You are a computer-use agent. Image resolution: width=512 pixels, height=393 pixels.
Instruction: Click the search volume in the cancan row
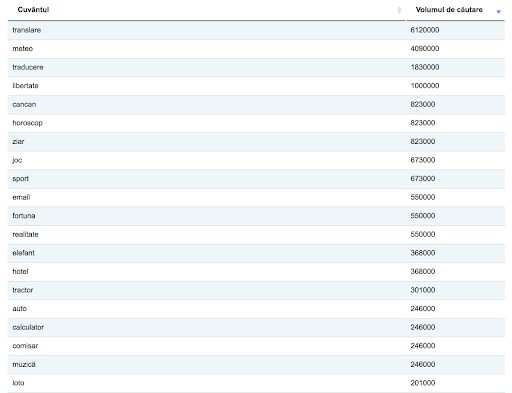(423, 104)
